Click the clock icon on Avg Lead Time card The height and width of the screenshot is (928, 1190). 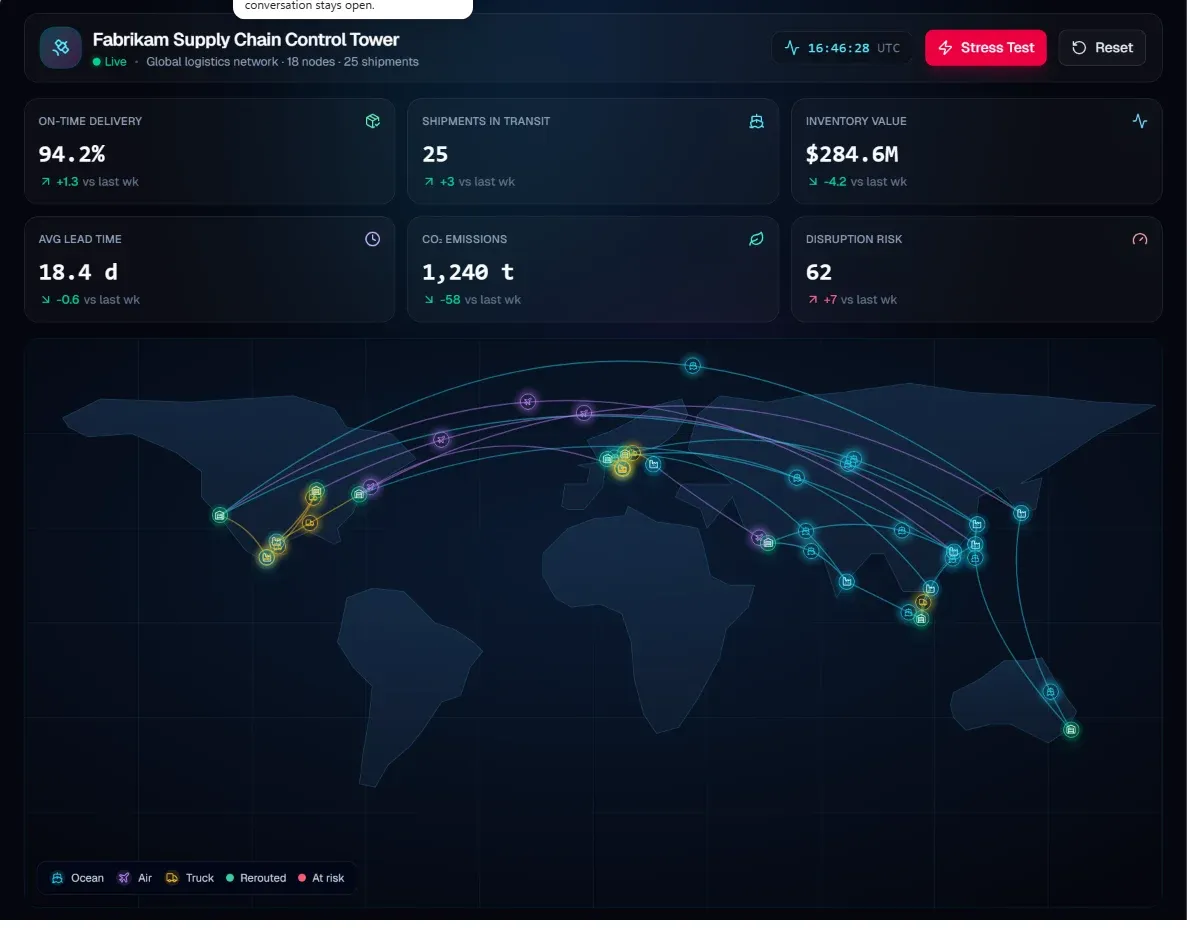pyautogui.click(x=373, y=240)
